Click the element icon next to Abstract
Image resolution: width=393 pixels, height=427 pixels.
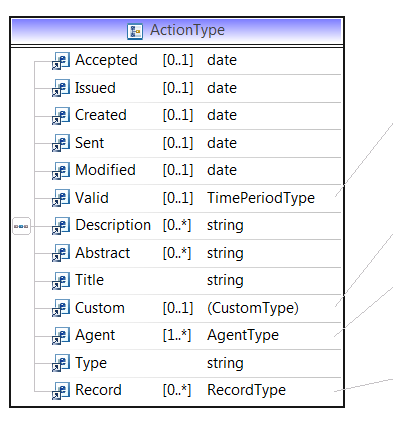[x=61, y=253]
